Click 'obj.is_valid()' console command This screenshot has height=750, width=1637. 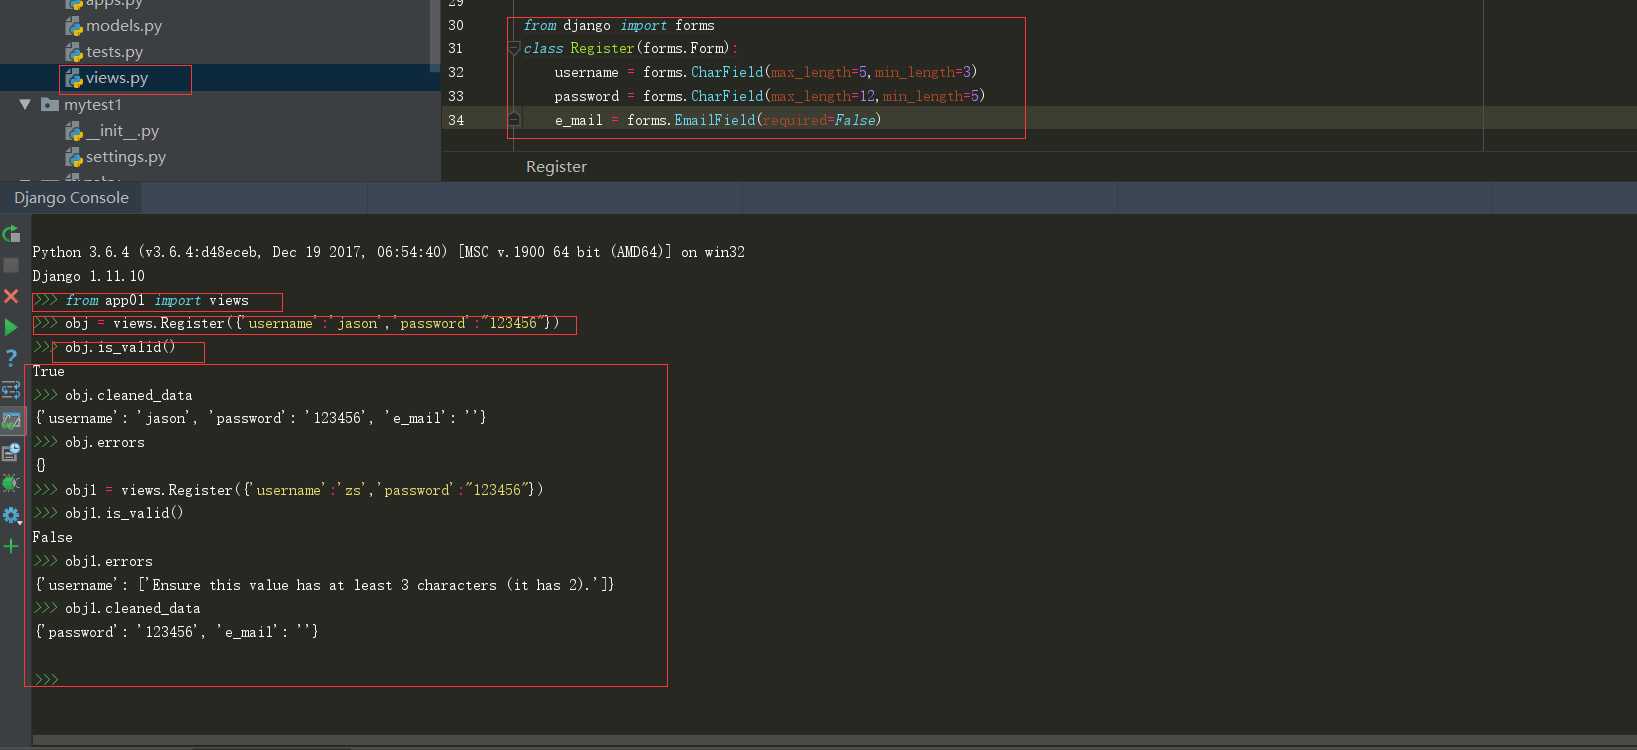click(120, 347)
